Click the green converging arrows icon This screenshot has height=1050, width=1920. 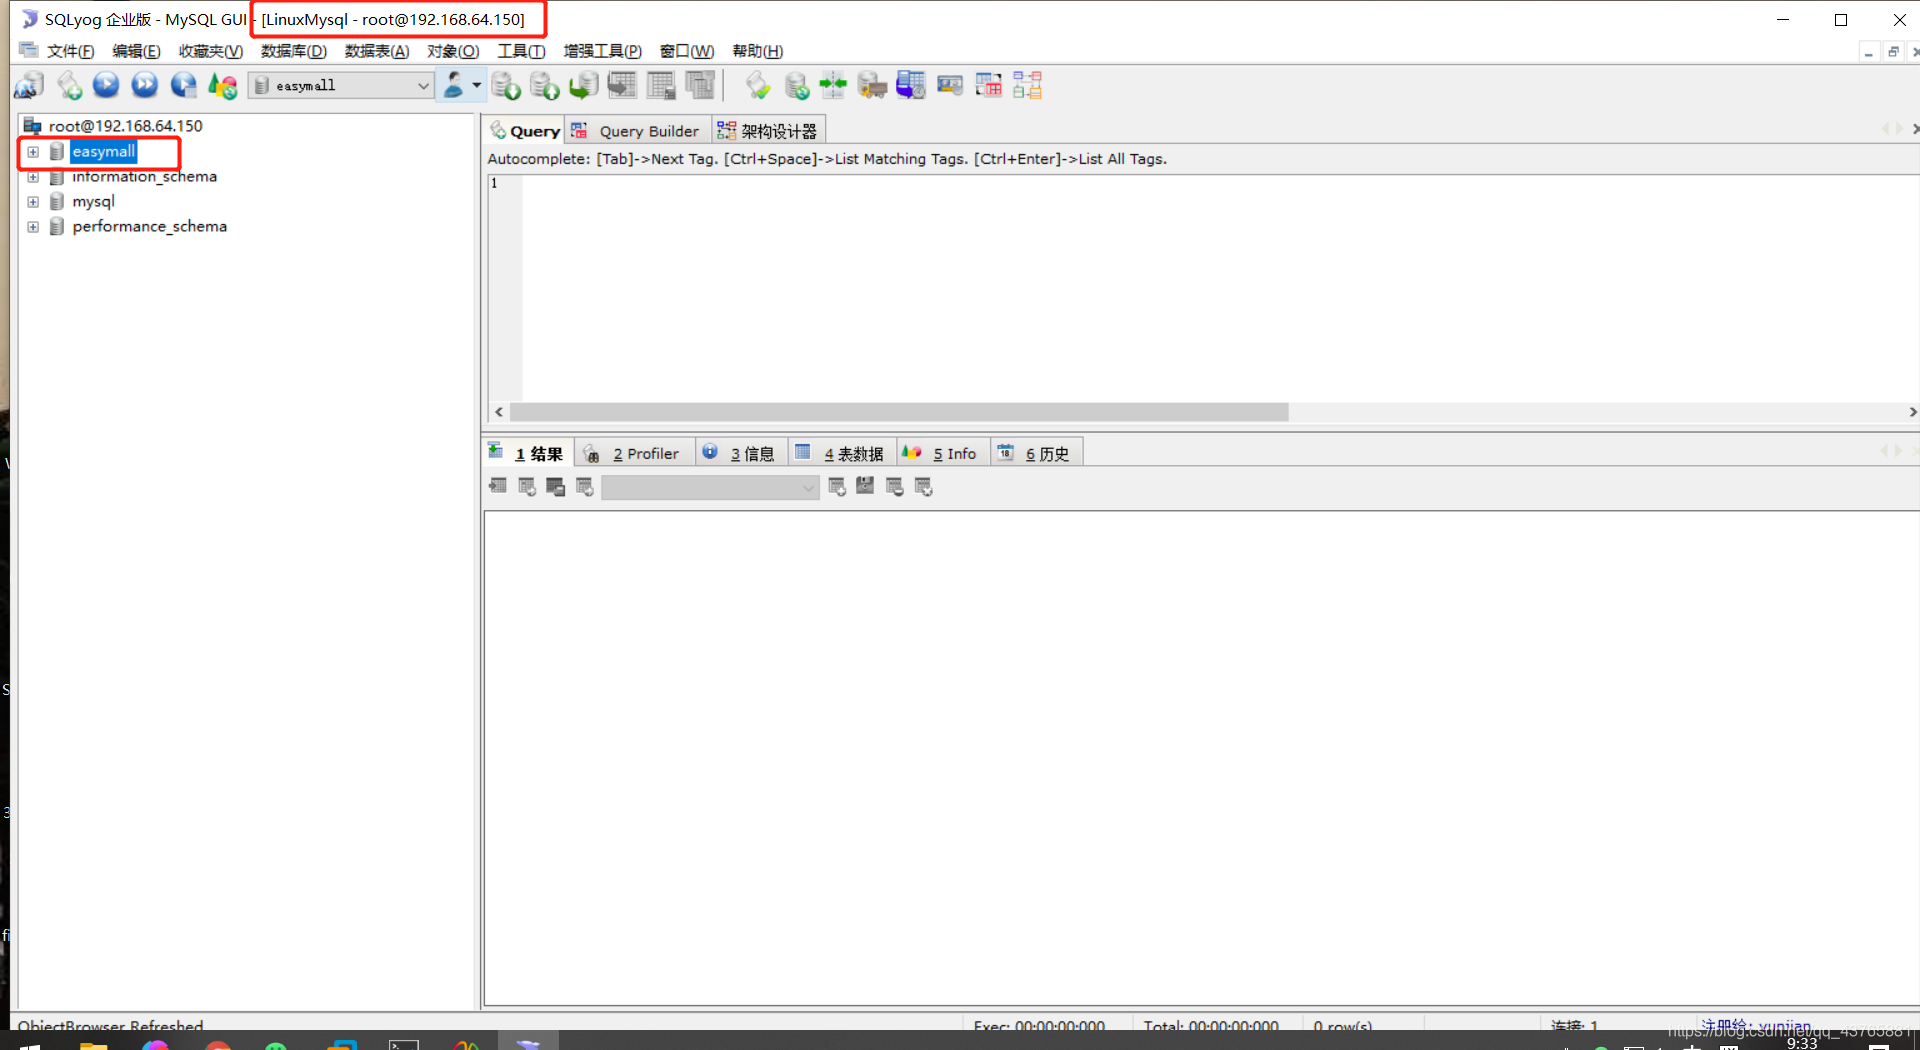point(833,86)
